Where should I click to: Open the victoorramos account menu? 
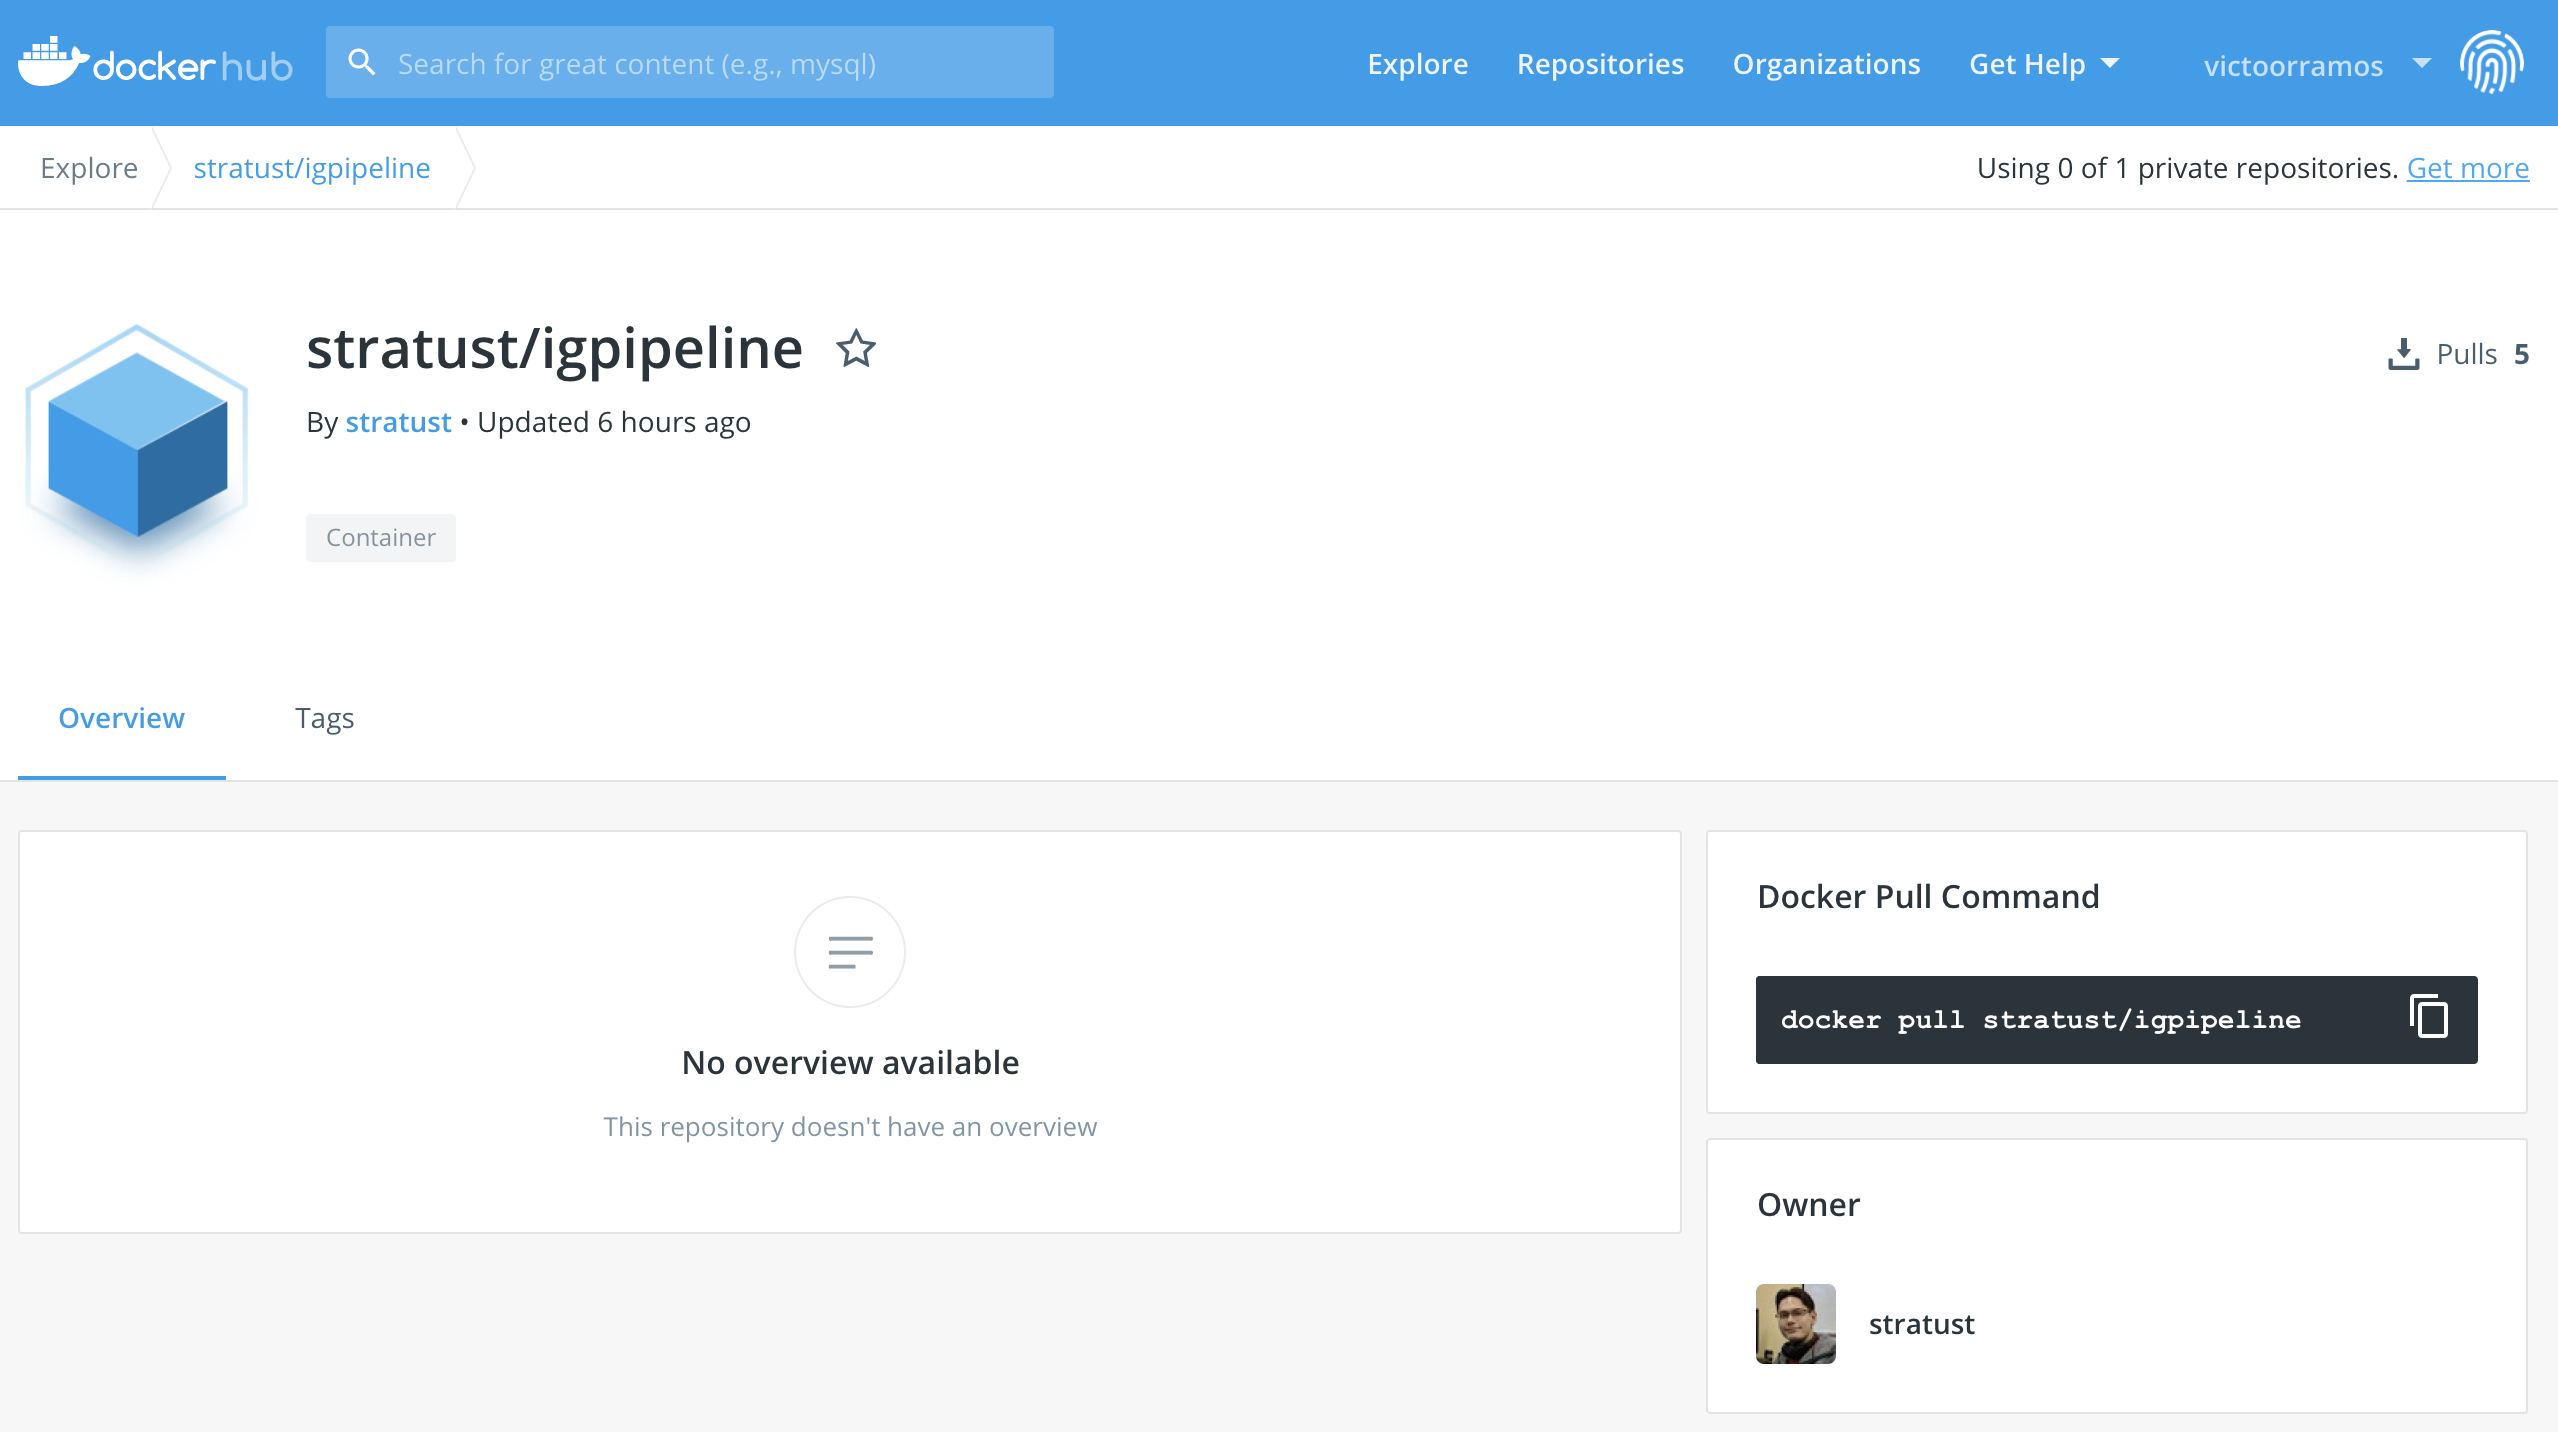(2293, 65)
